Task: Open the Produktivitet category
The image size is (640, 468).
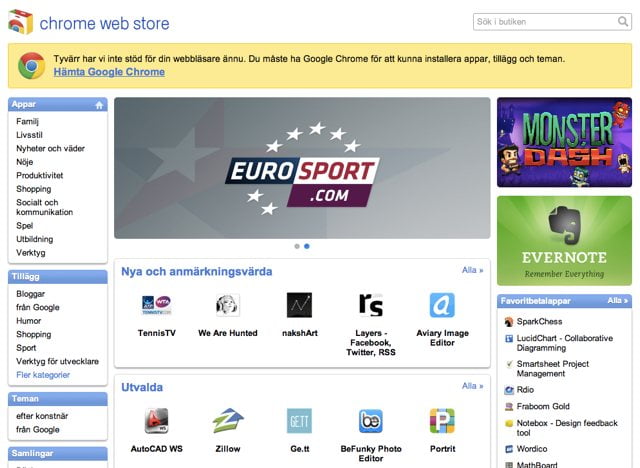Action: tap(39, 175)
